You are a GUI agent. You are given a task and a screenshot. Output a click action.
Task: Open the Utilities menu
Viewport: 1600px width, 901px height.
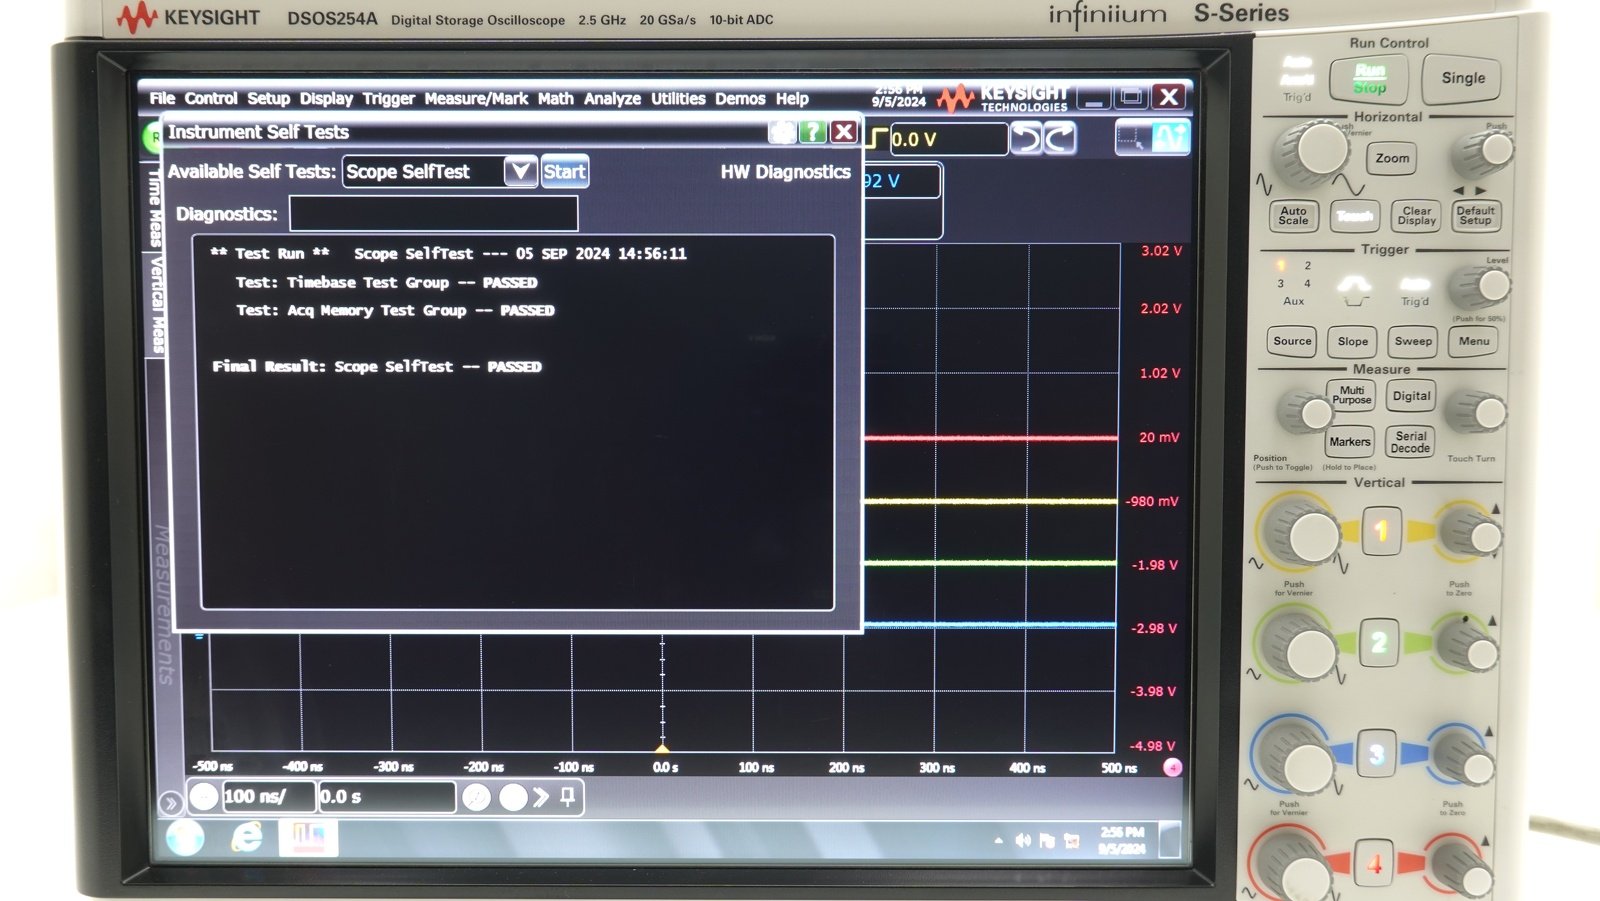pos(678,98)
